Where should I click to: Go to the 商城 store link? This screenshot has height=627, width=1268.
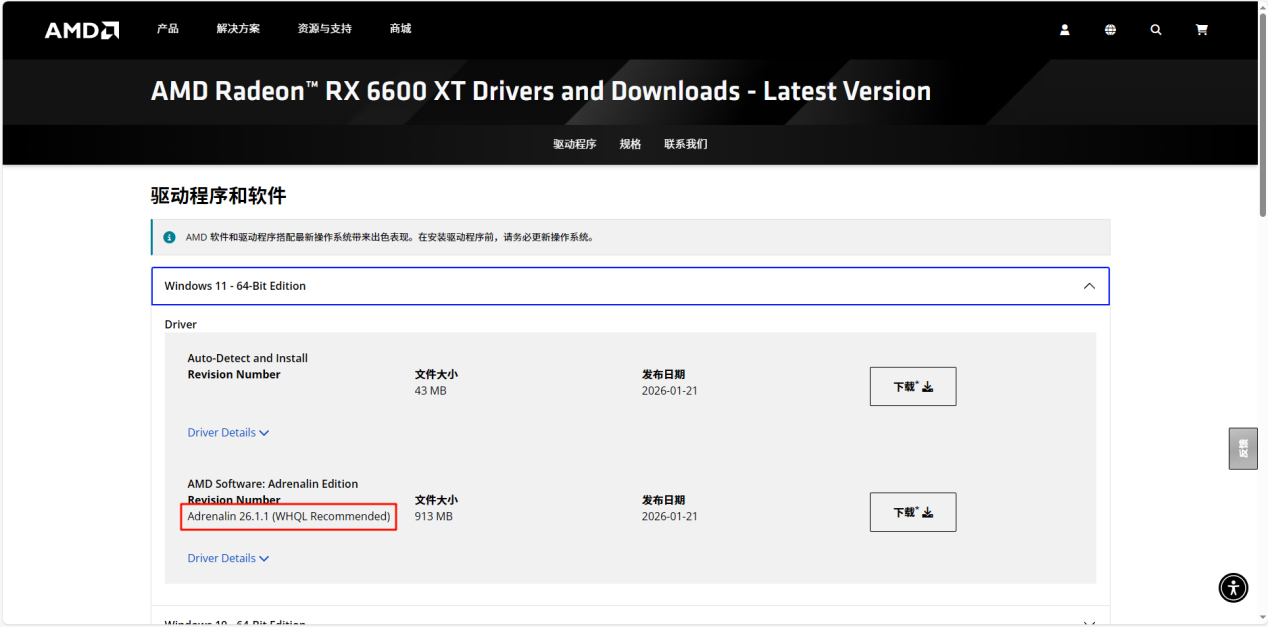(400, 29)
